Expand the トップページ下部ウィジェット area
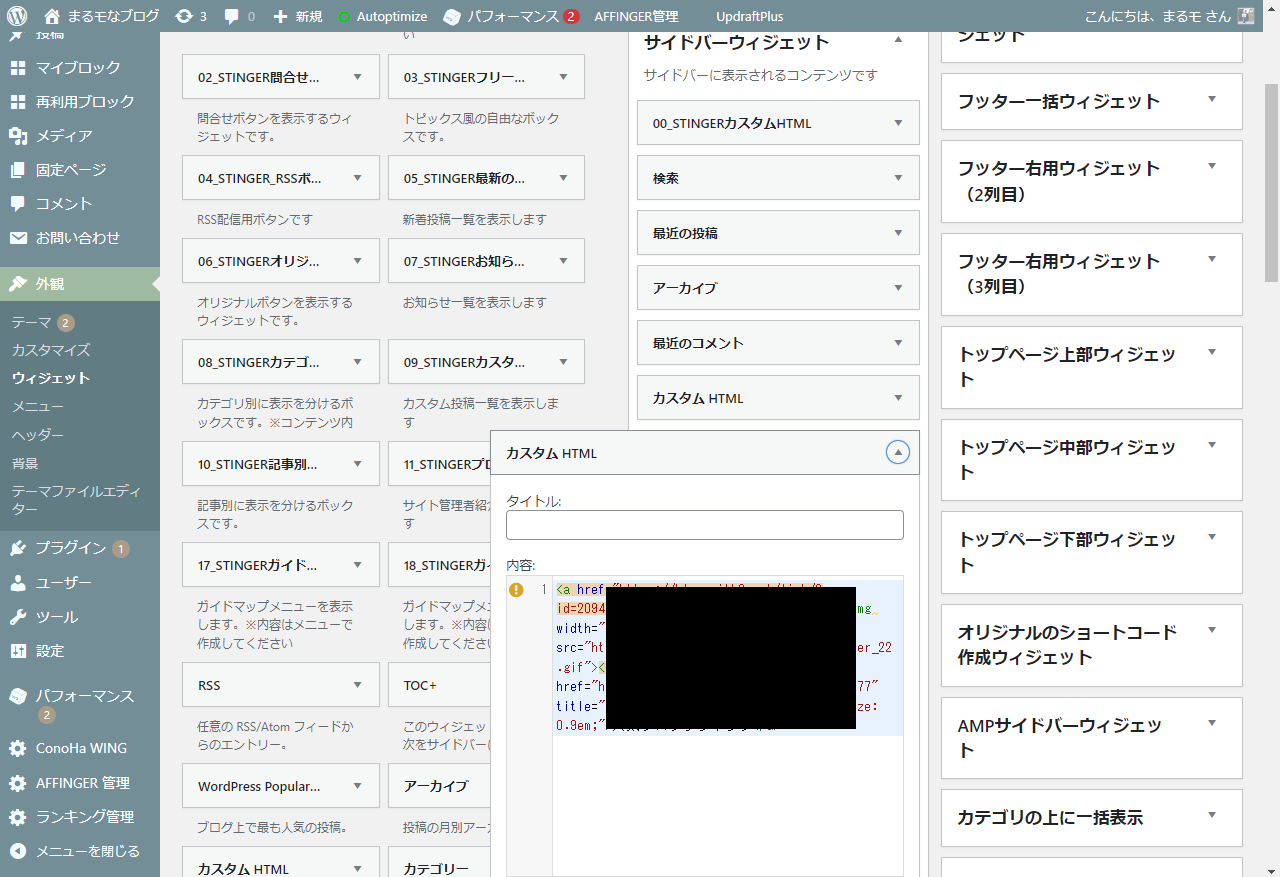This screenshot has width=1280, height=877. click(x=1212, y=537)
